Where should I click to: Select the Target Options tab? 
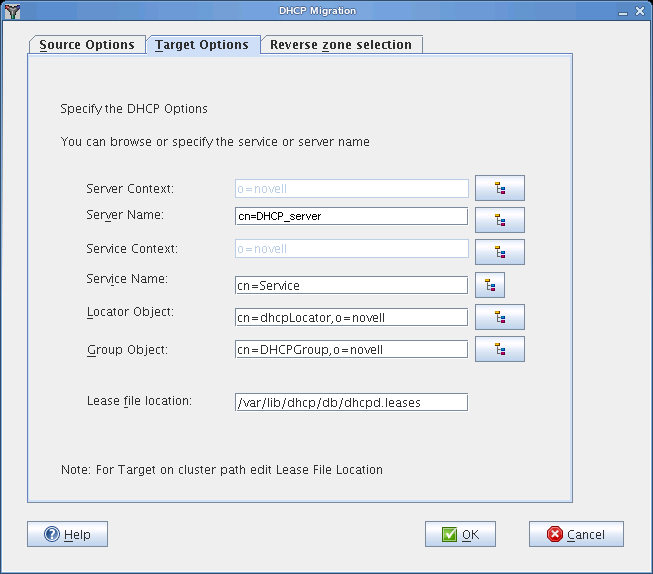202,45
